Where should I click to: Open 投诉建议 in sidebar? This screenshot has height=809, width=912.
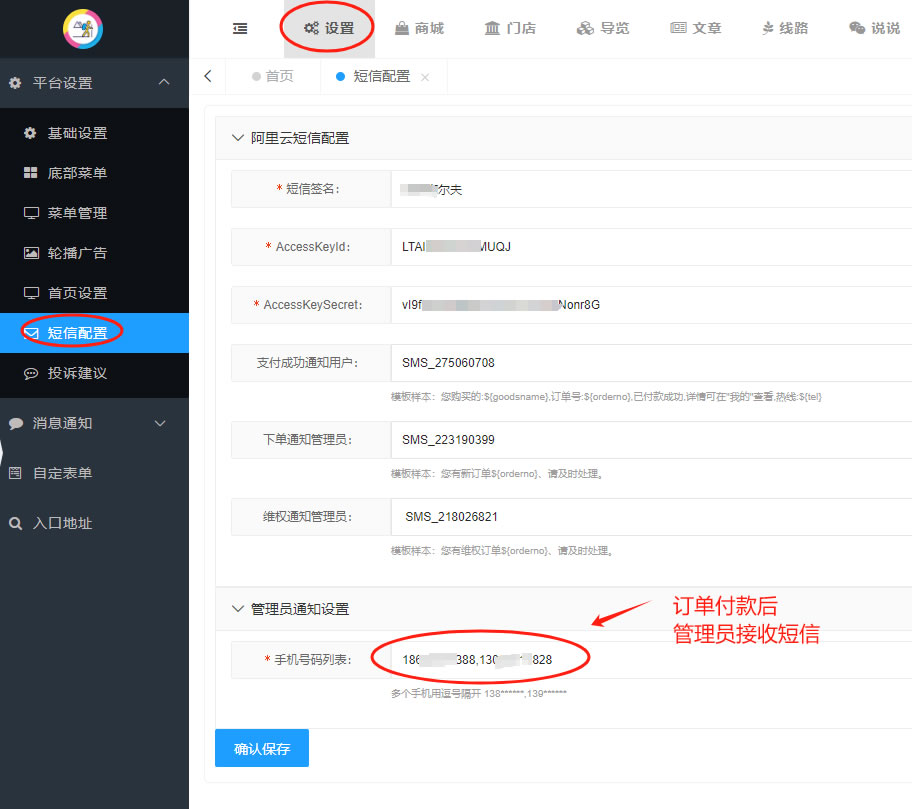77,373
